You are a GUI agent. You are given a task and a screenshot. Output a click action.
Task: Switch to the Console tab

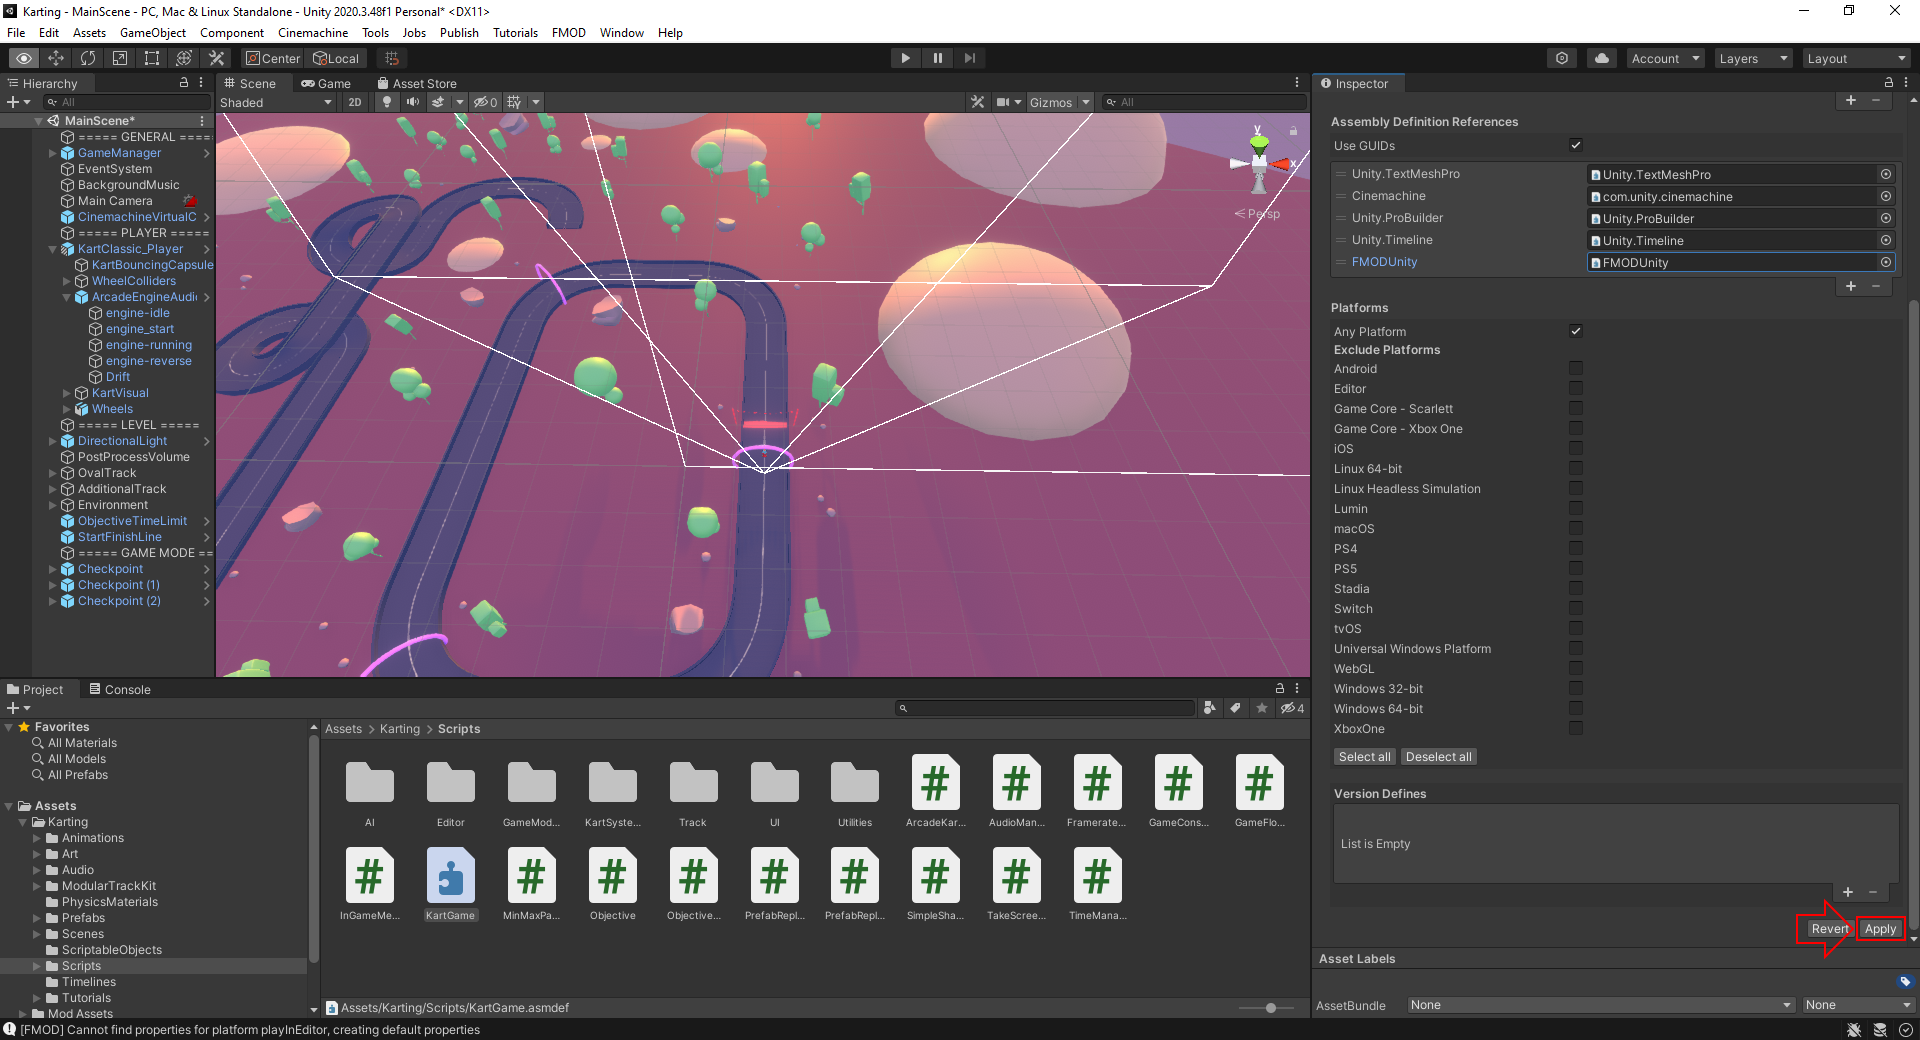tap(120, 689)
